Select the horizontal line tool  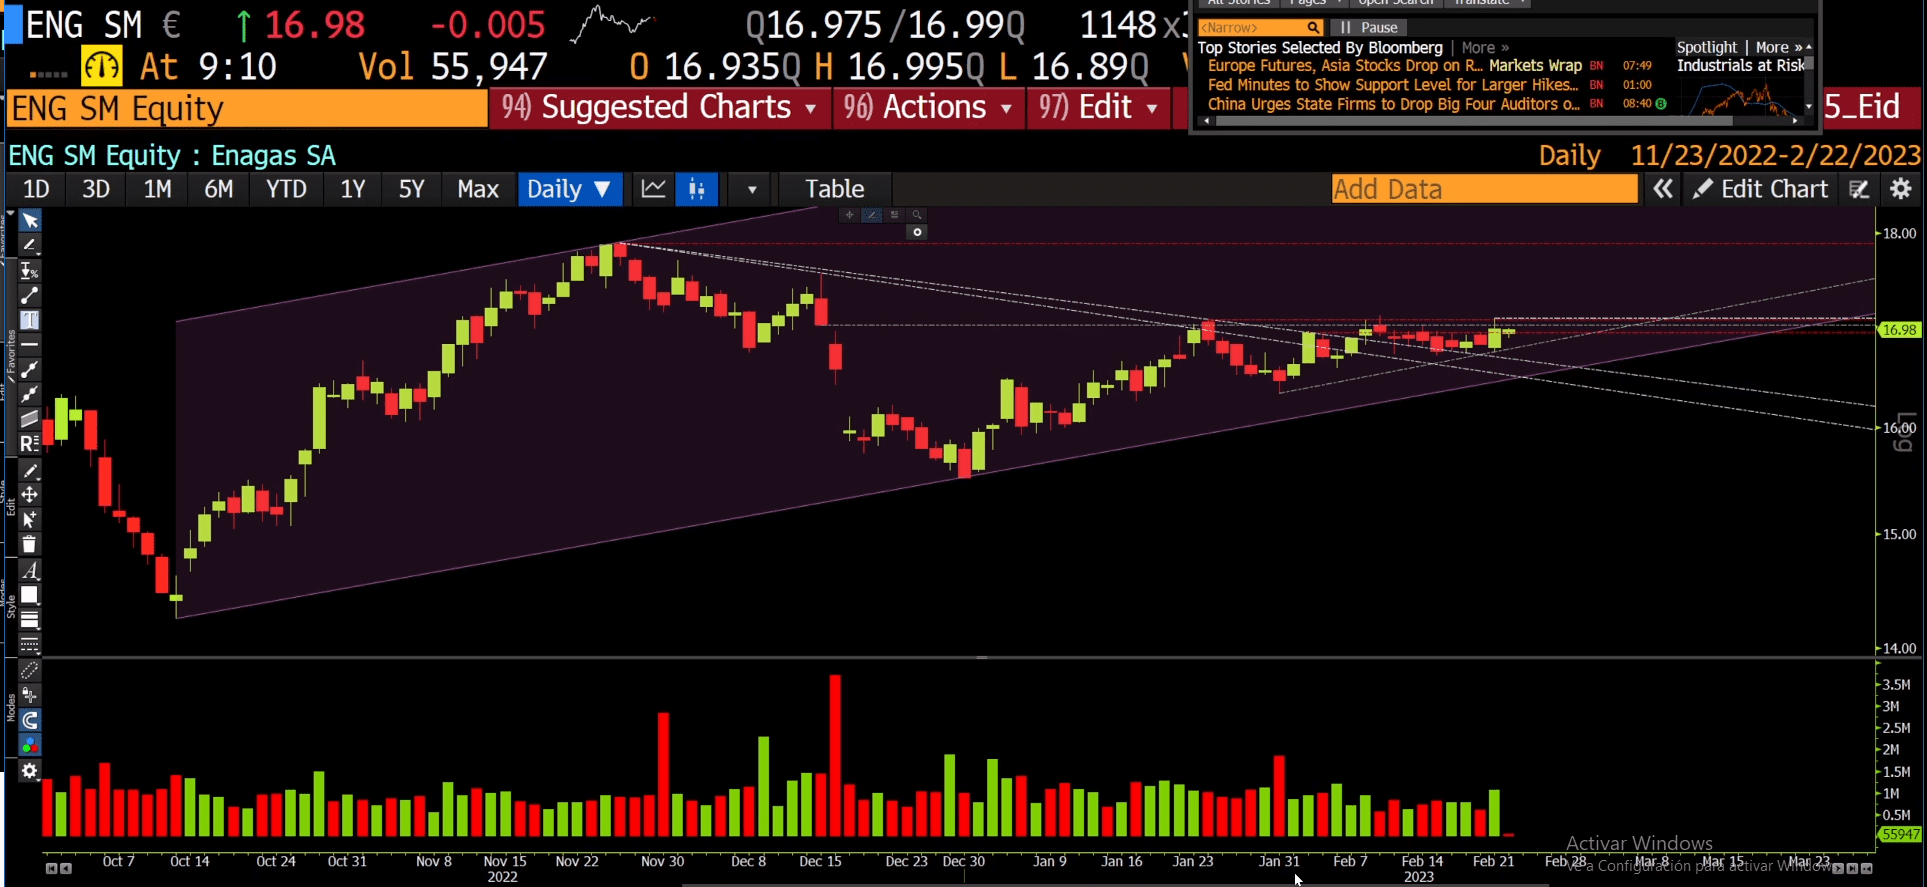pos(30,345)
